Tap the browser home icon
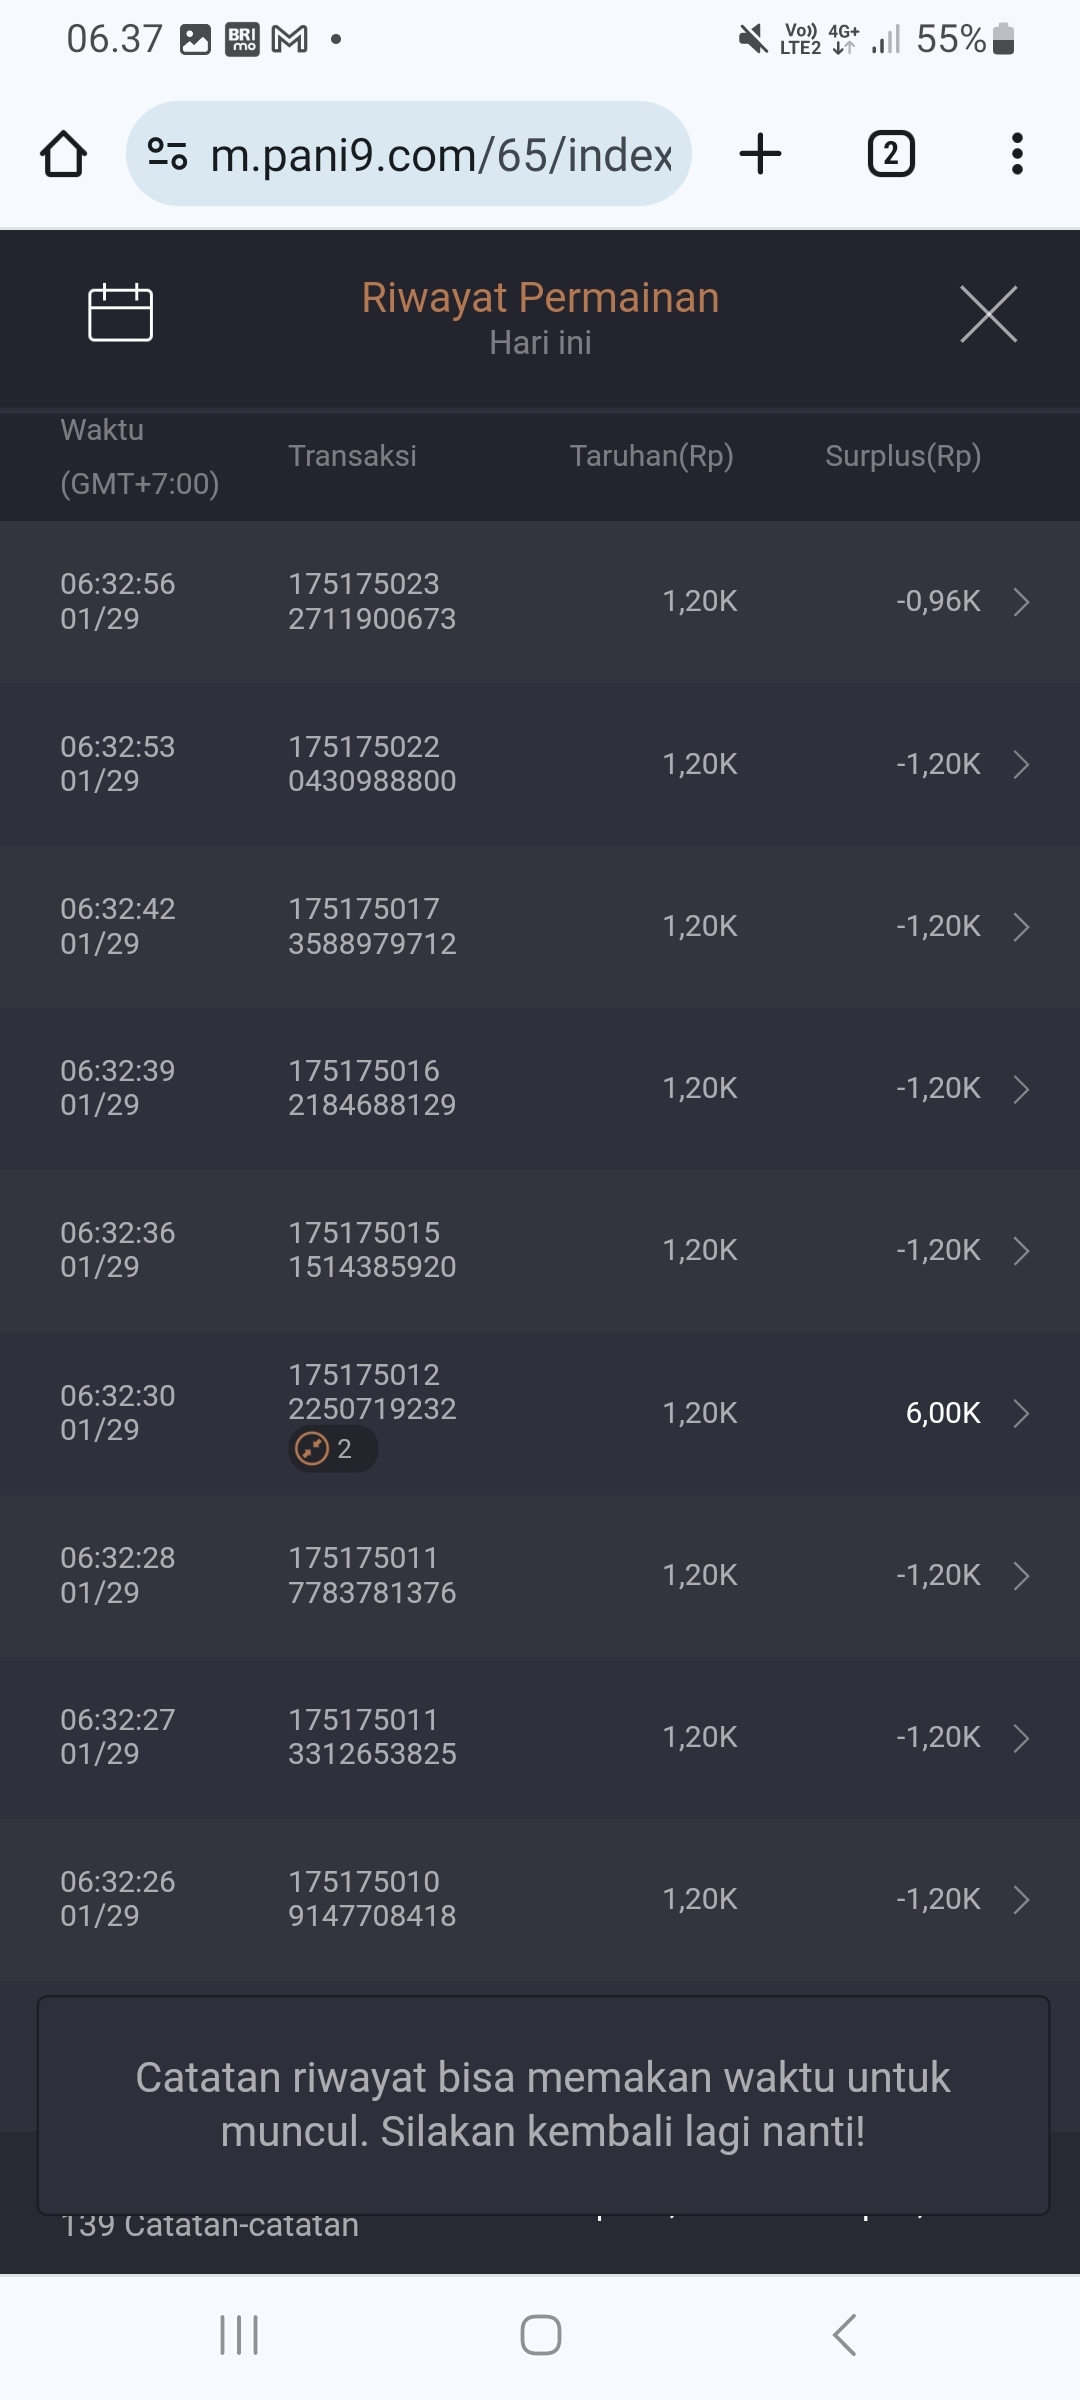Image resolution: width=1080 pixels, height=2400 pixels. [63, 154]
